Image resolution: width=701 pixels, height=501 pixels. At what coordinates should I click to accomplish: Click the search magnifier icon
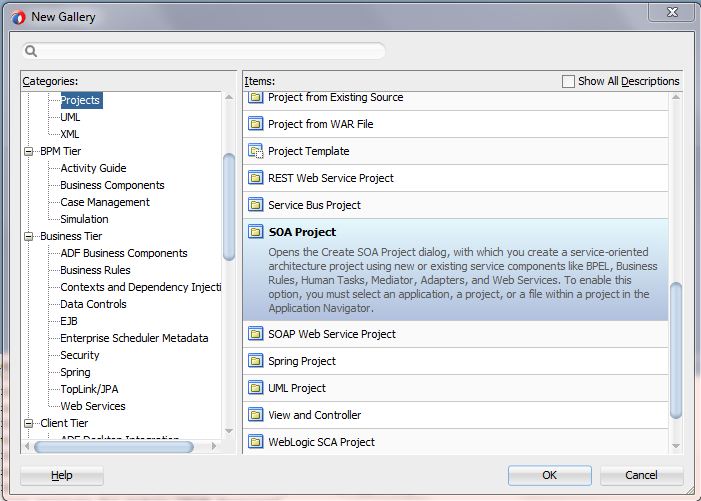31,51
